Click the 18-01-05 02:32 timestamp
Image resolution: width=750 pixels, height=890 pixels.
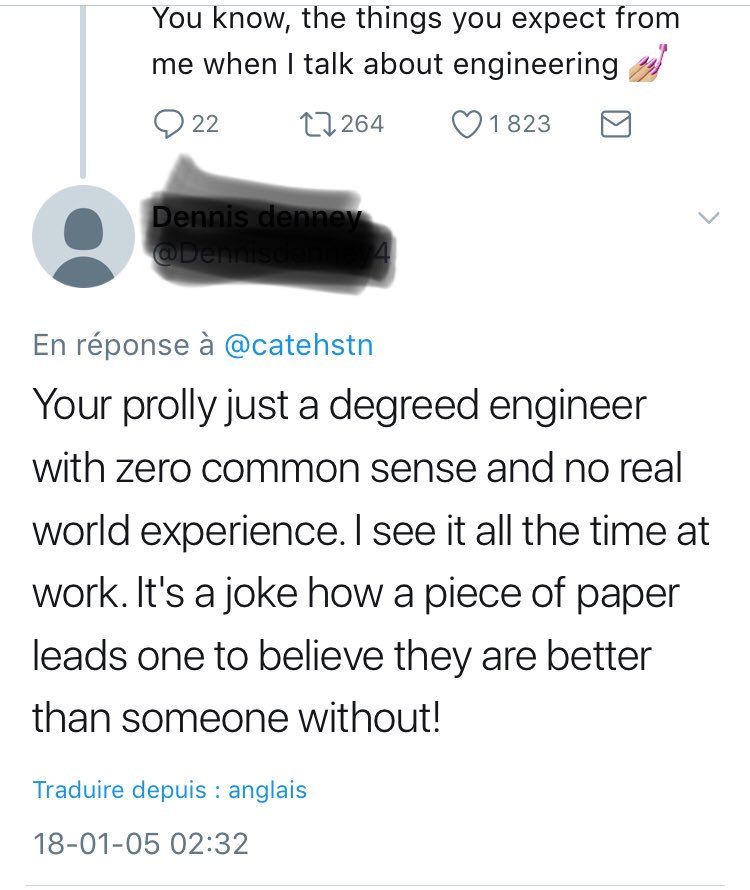[140, 844]
